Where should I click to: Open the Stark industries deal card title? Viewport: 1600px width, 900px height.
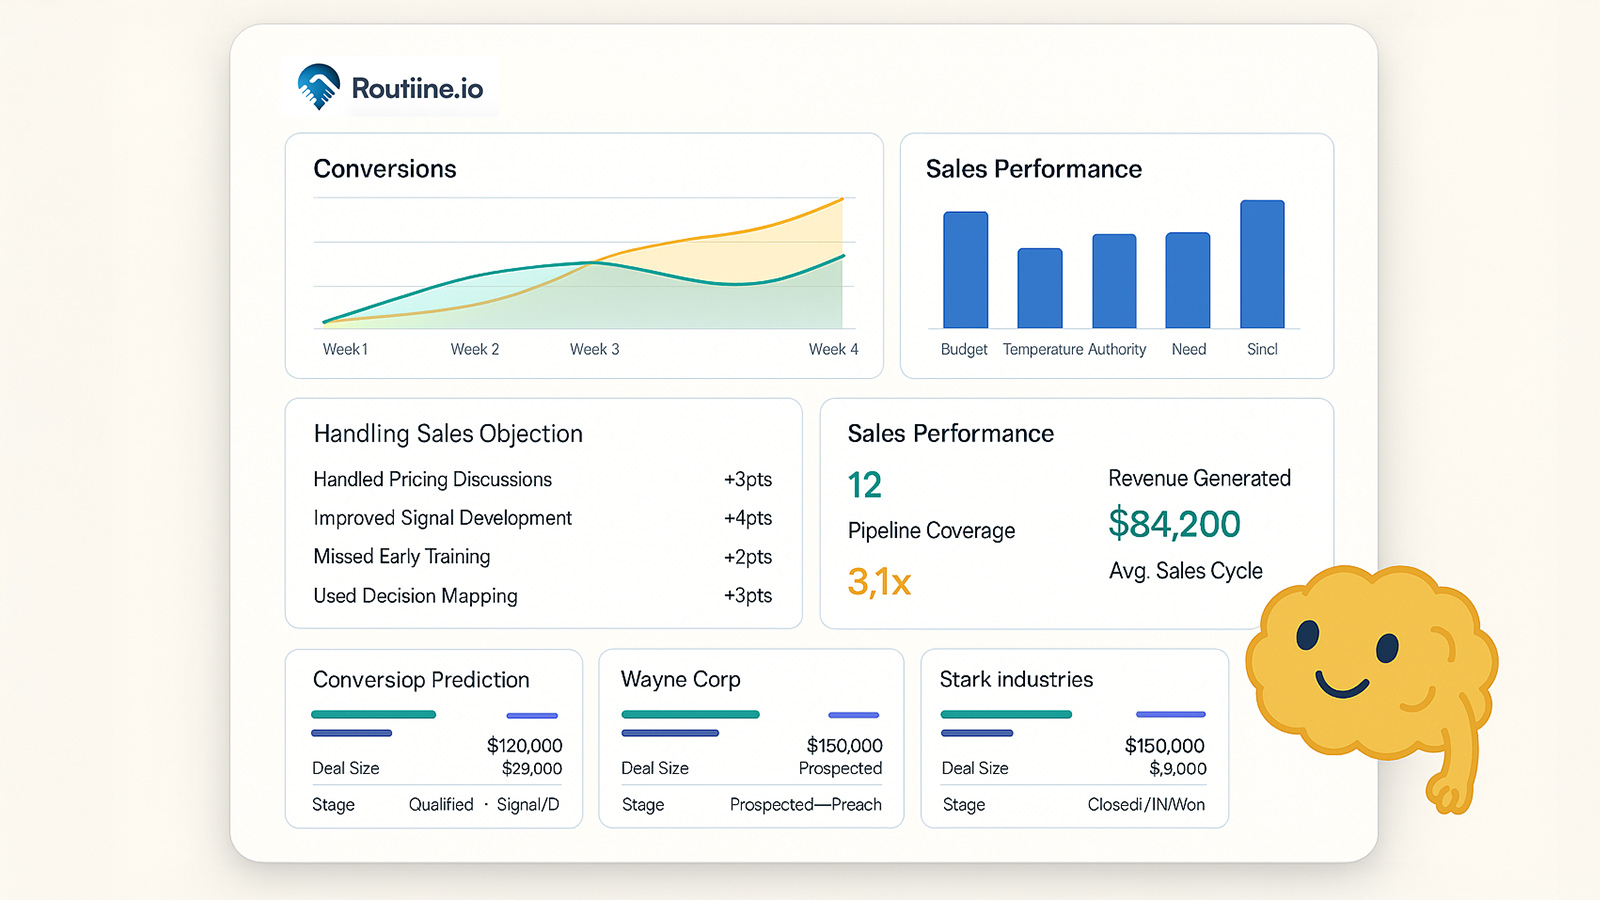pyautogui.click(x=1016, y=680)
